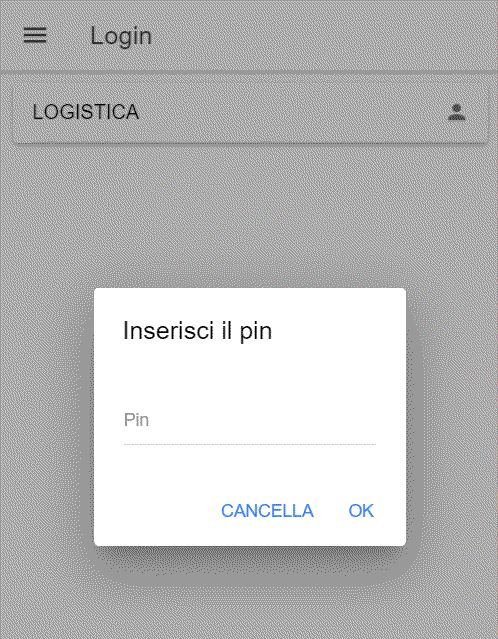Click the user profile icon beside LOGISTICA

[456, 112]
